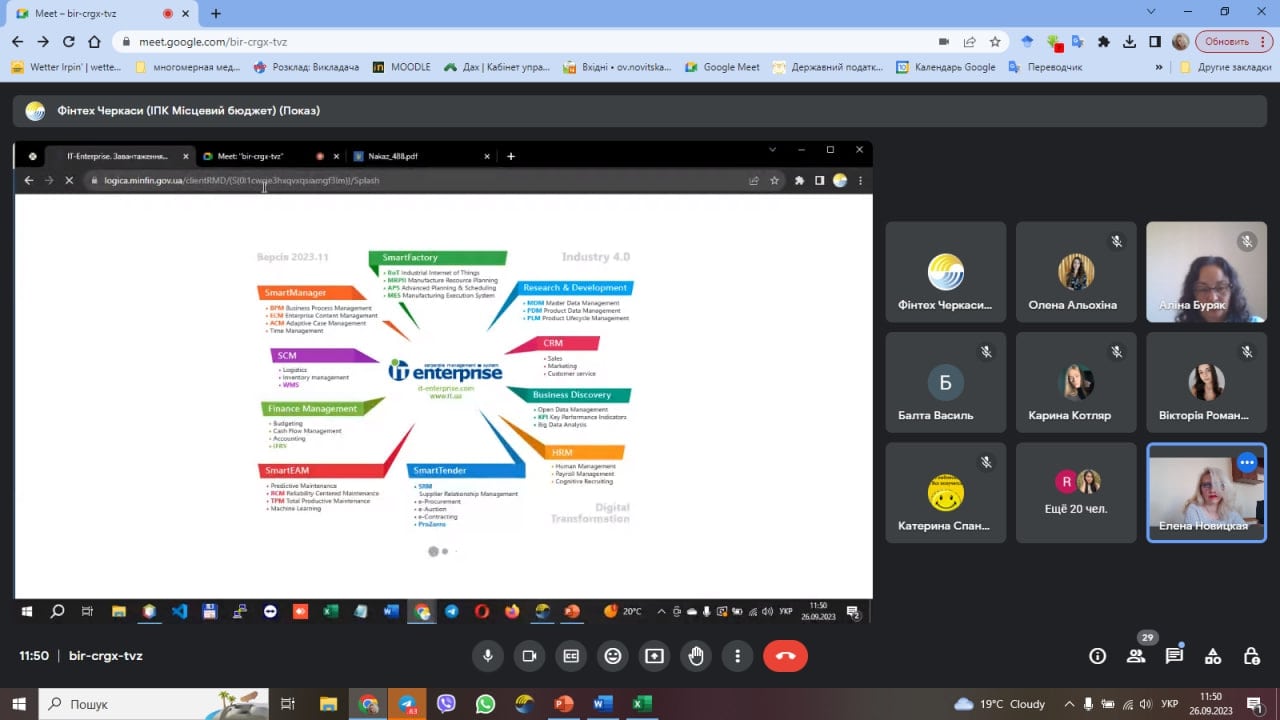Show hidden system tray icons
This screenshot has height=720, width=1280.
(1070, 704)
